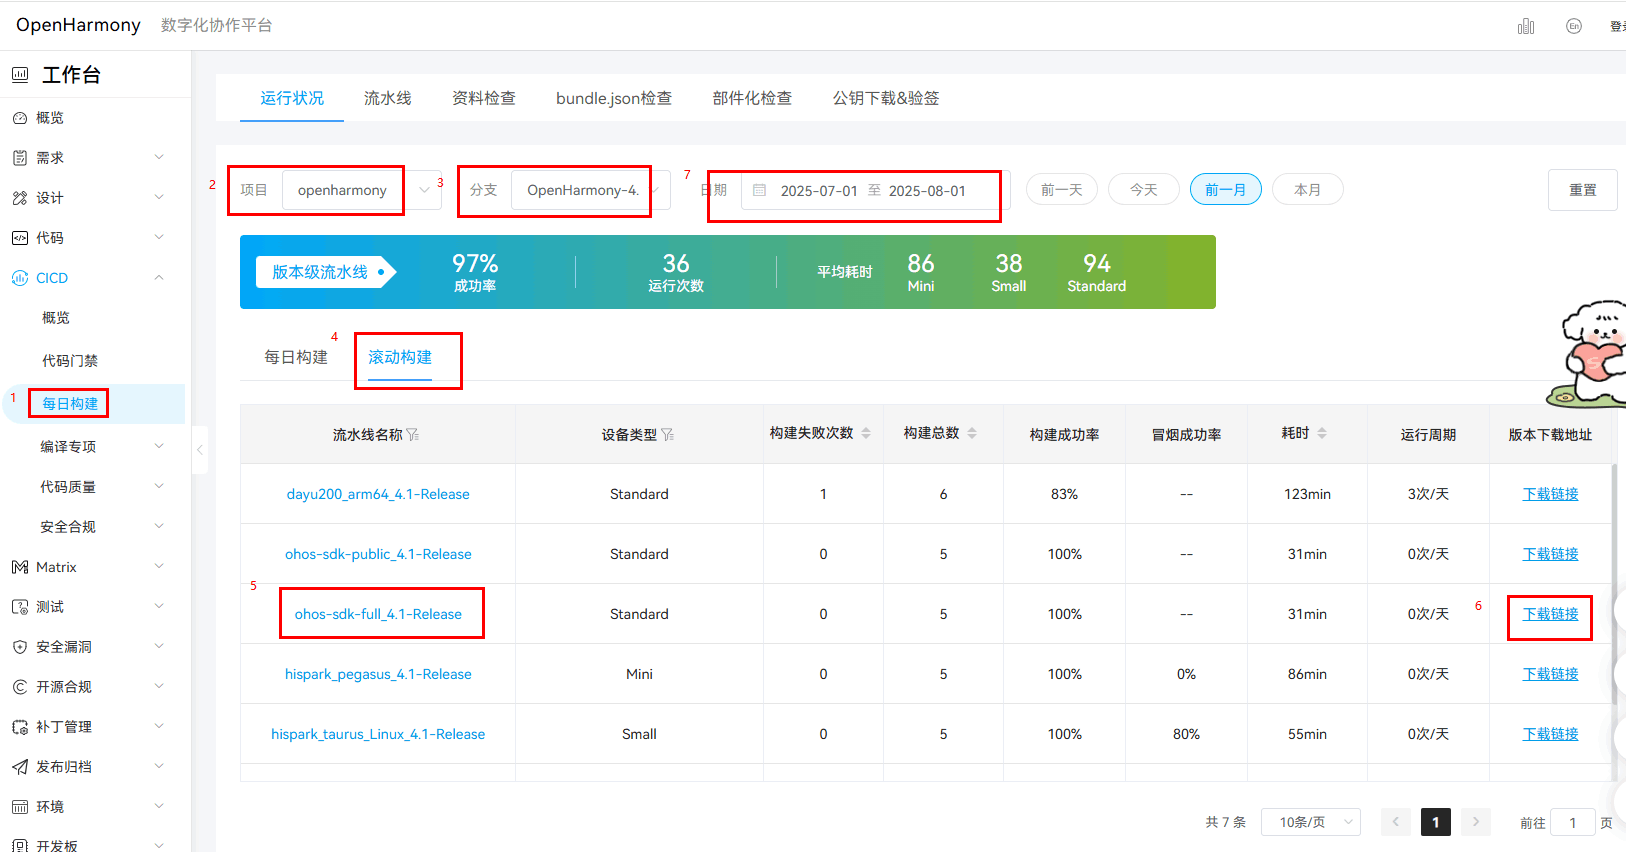This screenshot has width=1626, height=852.
Task: Switch to the 流水线 tab
Action: click(388, 98)
